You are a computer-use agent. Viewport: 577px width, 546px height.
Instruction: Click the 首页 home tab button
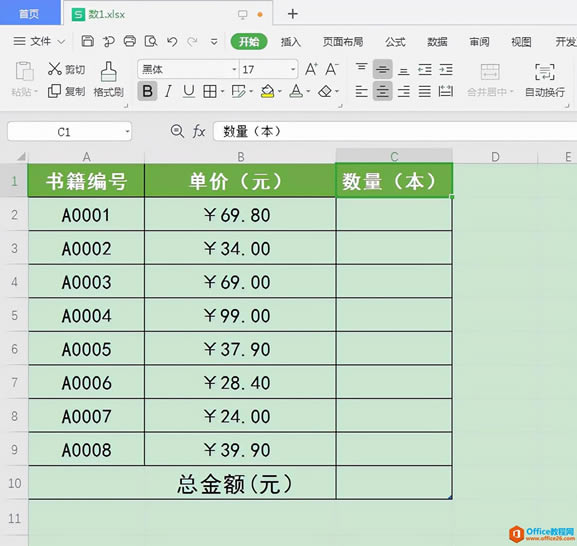point(29,14)
